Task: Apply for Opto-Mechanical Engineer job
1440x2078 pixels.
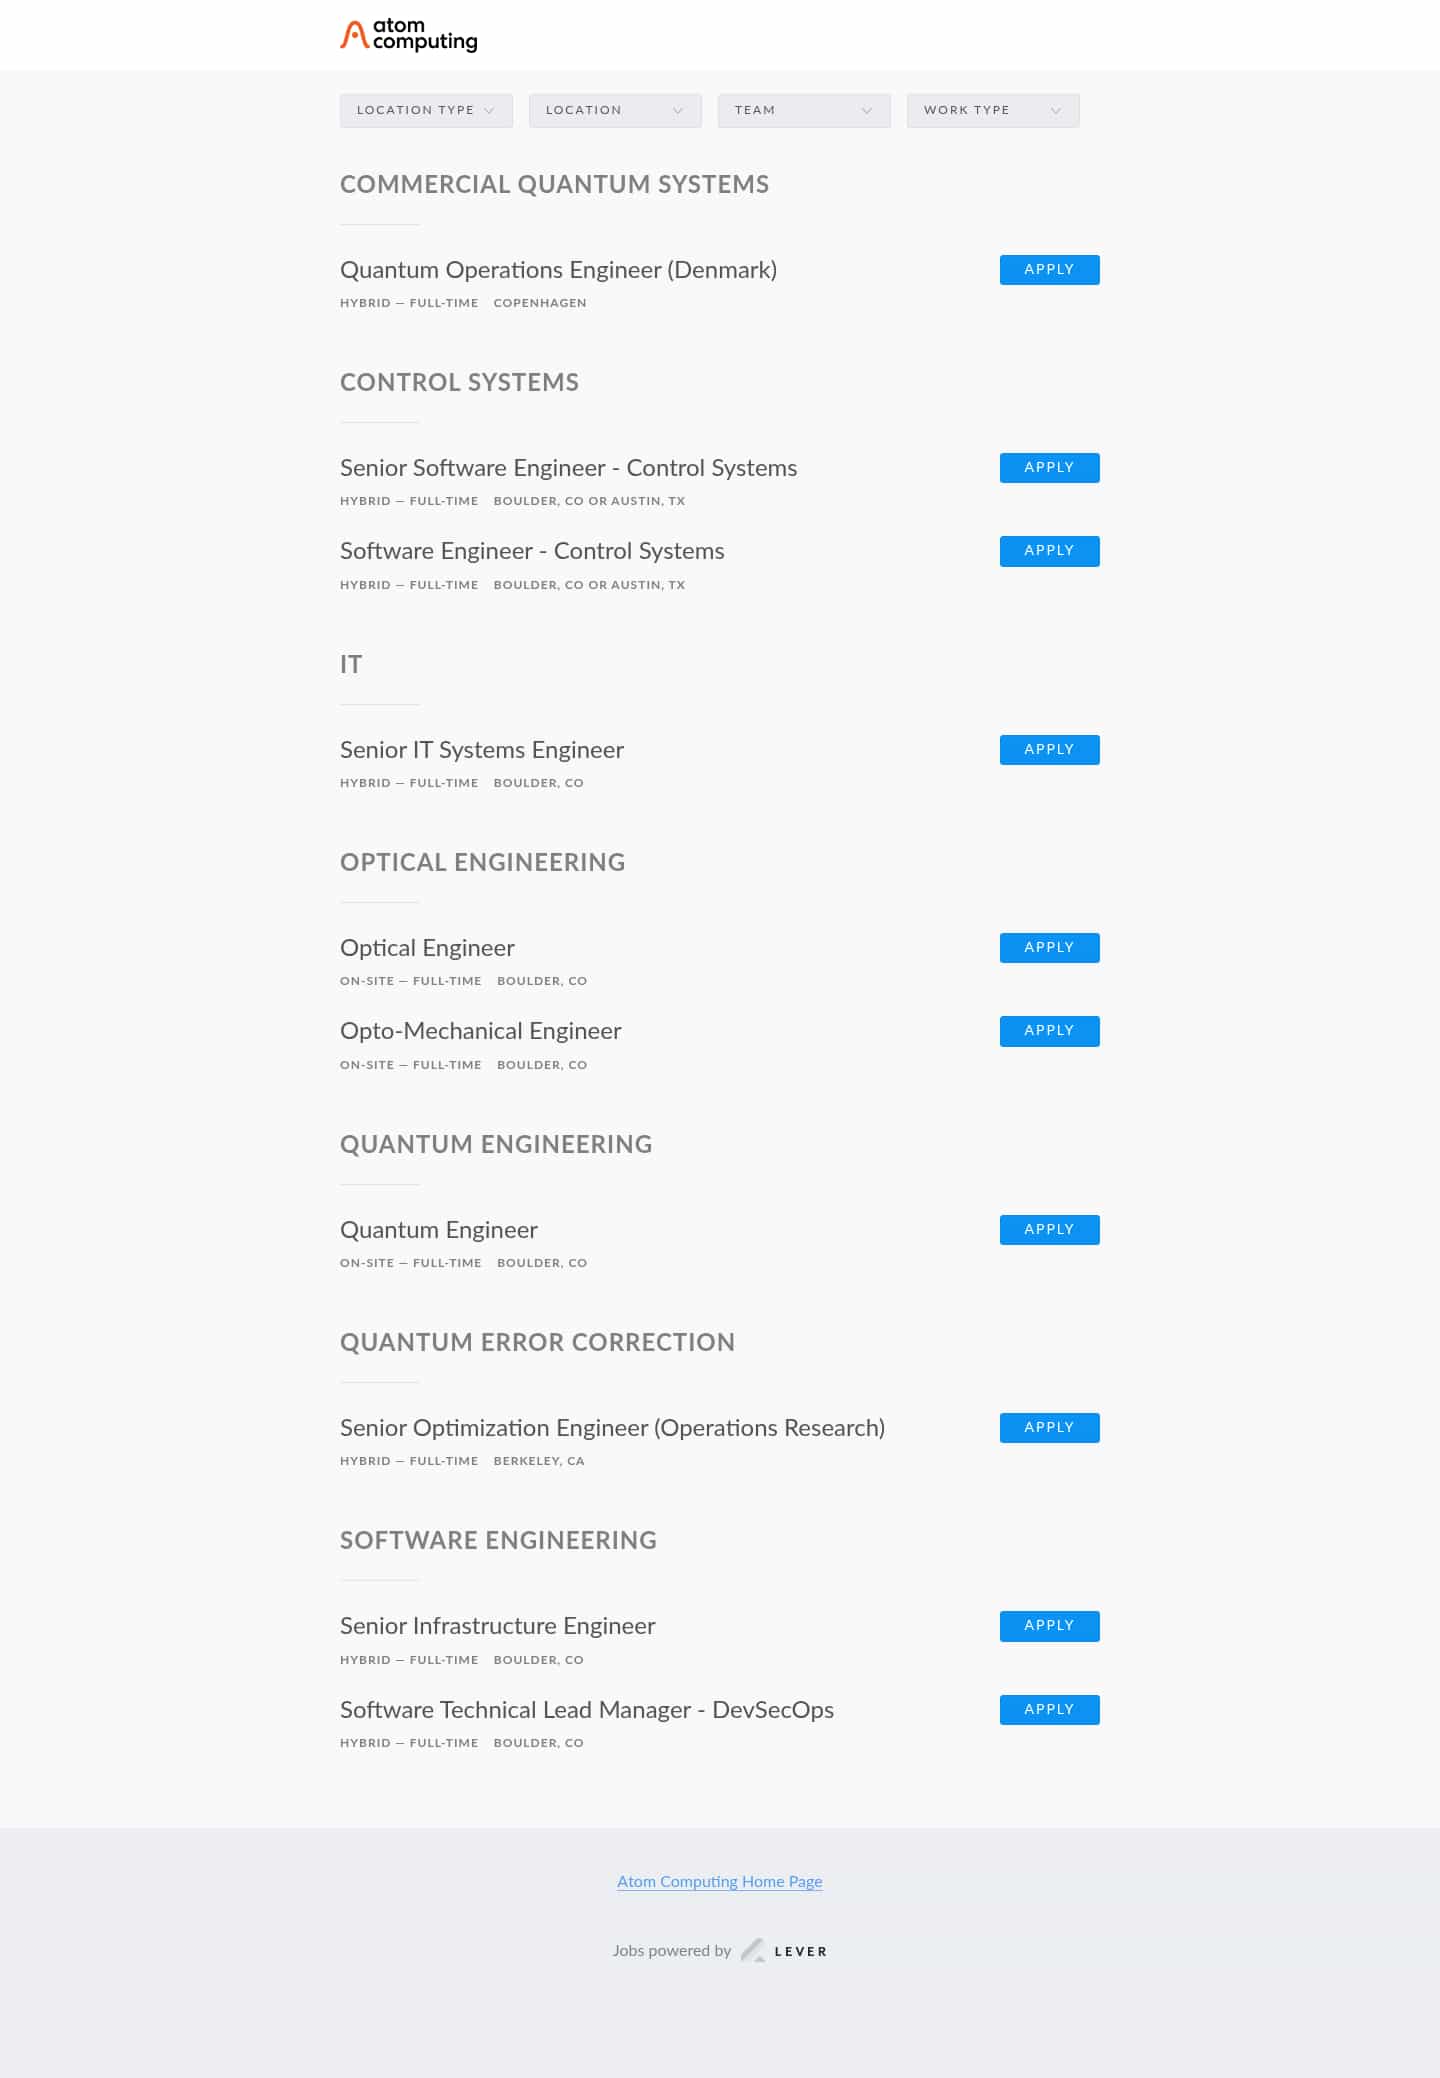Action: (x=1049, y=1031)
